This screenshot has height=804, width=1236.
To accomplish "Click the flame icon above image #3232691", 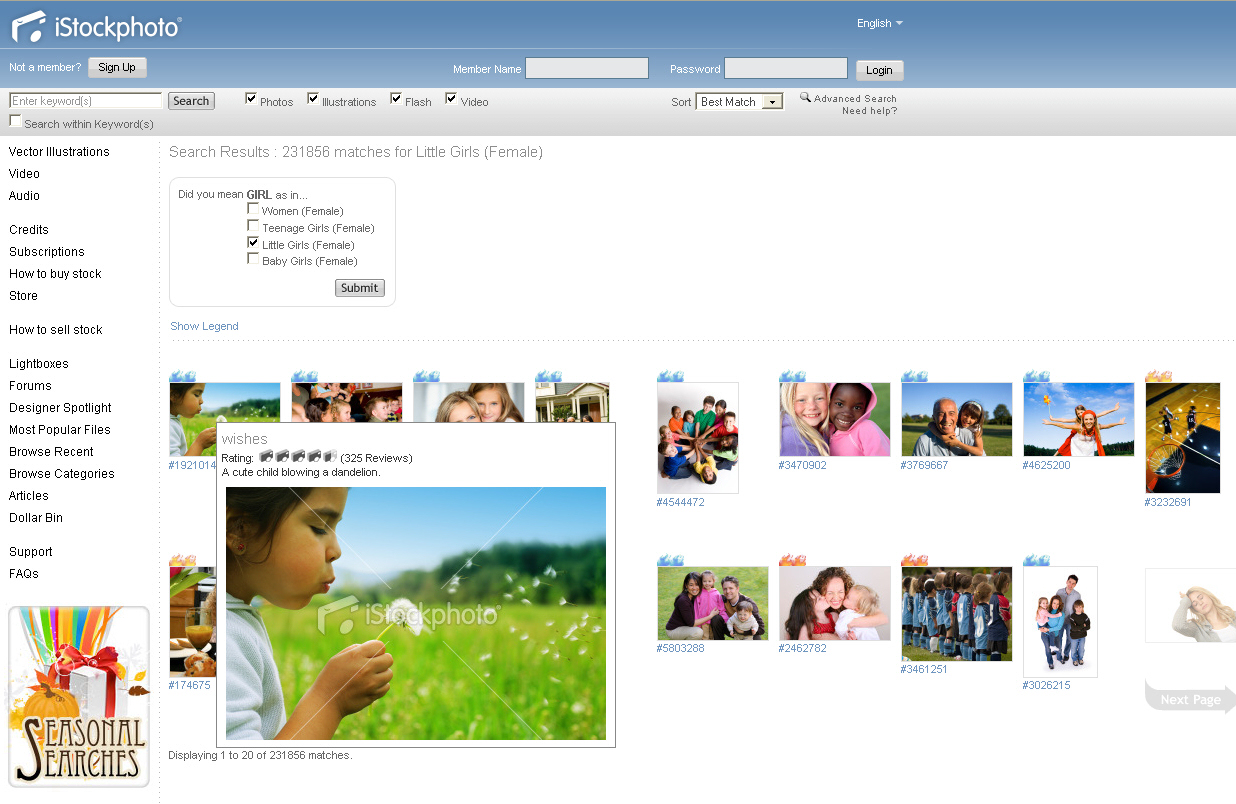I will [x=1158, y=376].
